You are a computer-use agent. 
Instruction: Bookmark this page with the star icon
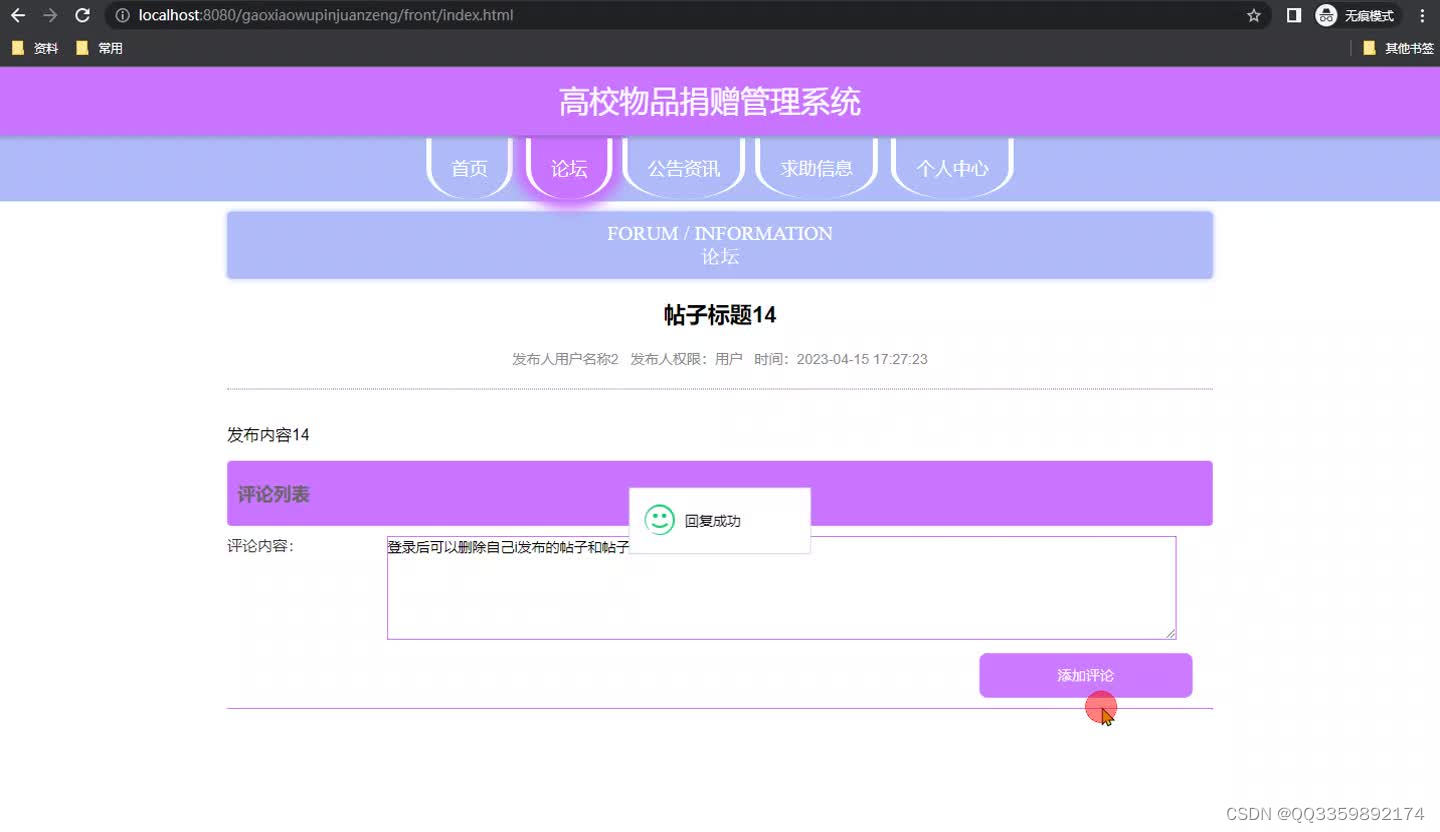(x=1253, y=15)
